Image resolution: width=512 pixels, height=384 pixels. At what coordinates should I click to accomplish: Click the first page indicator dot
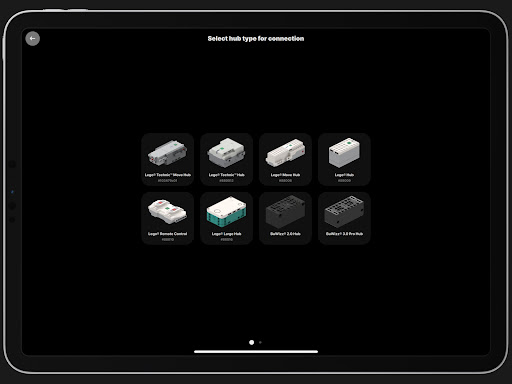(252, 342)
